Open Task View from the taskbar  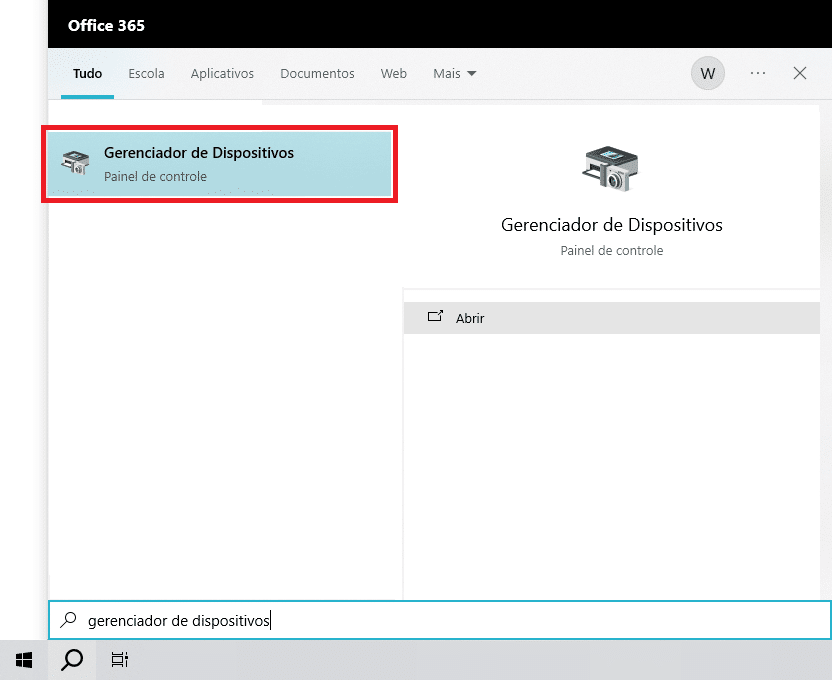coord(119,660)
